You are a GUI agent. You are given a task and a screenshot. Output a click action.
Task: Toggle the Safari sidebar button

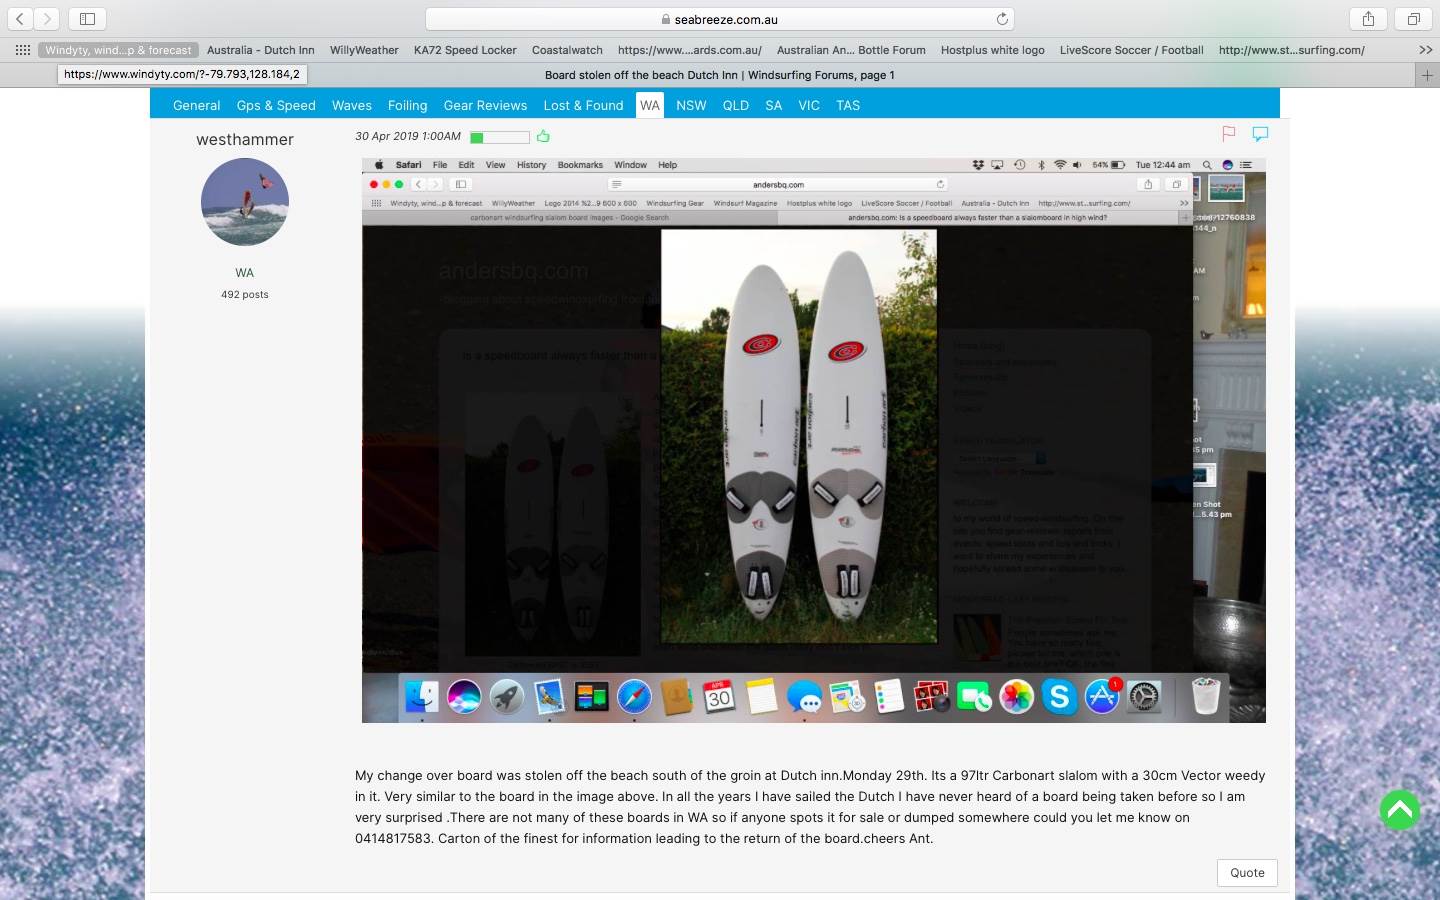[87, 19]
